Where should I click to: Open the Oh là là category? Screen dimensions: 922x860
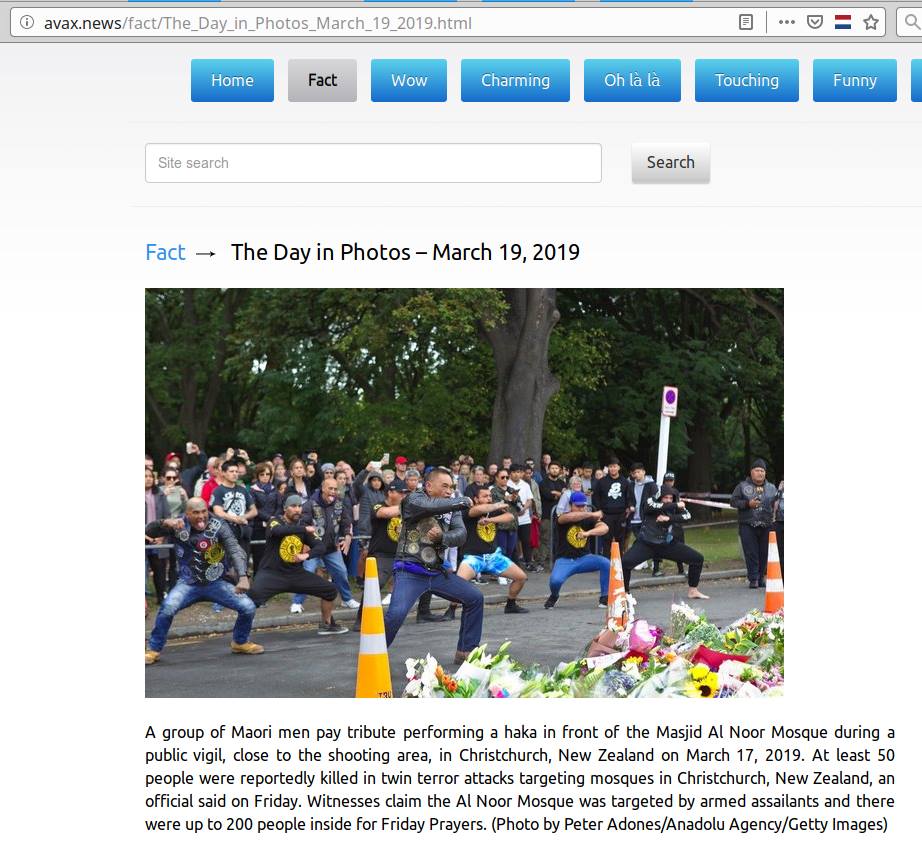(x=632, y=80)
